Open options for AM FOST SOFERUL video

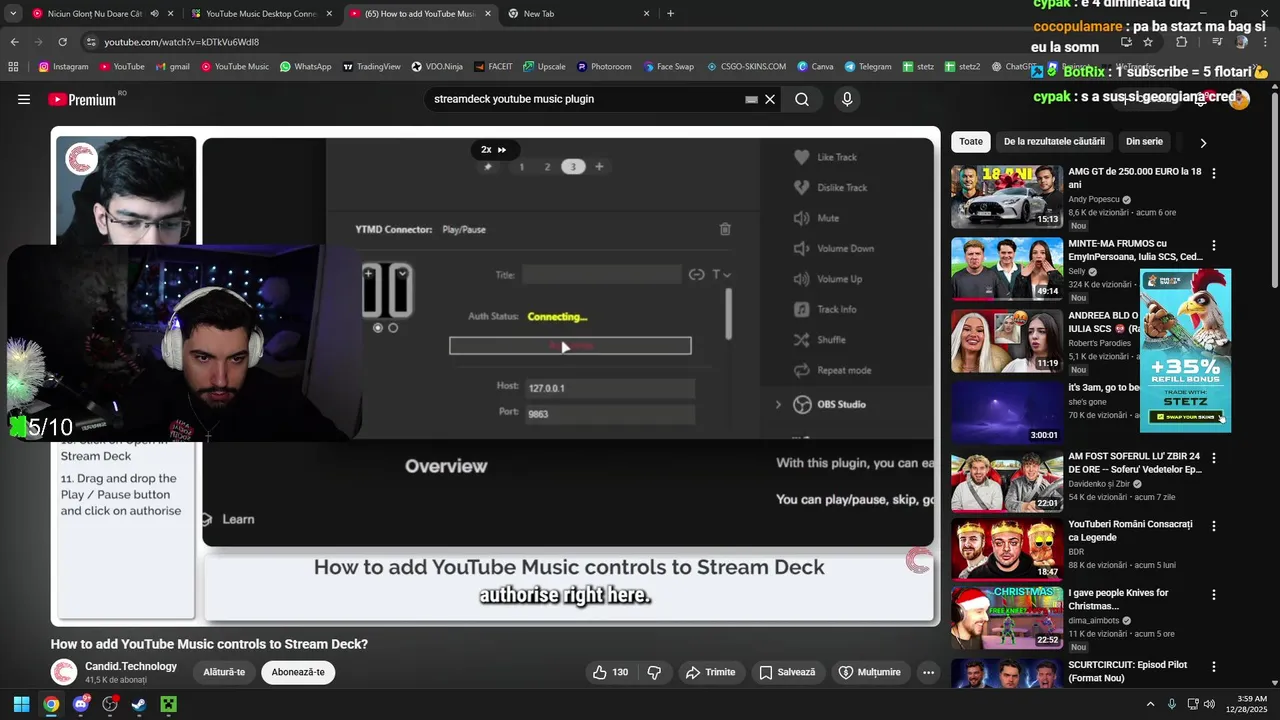point(1214,458)
